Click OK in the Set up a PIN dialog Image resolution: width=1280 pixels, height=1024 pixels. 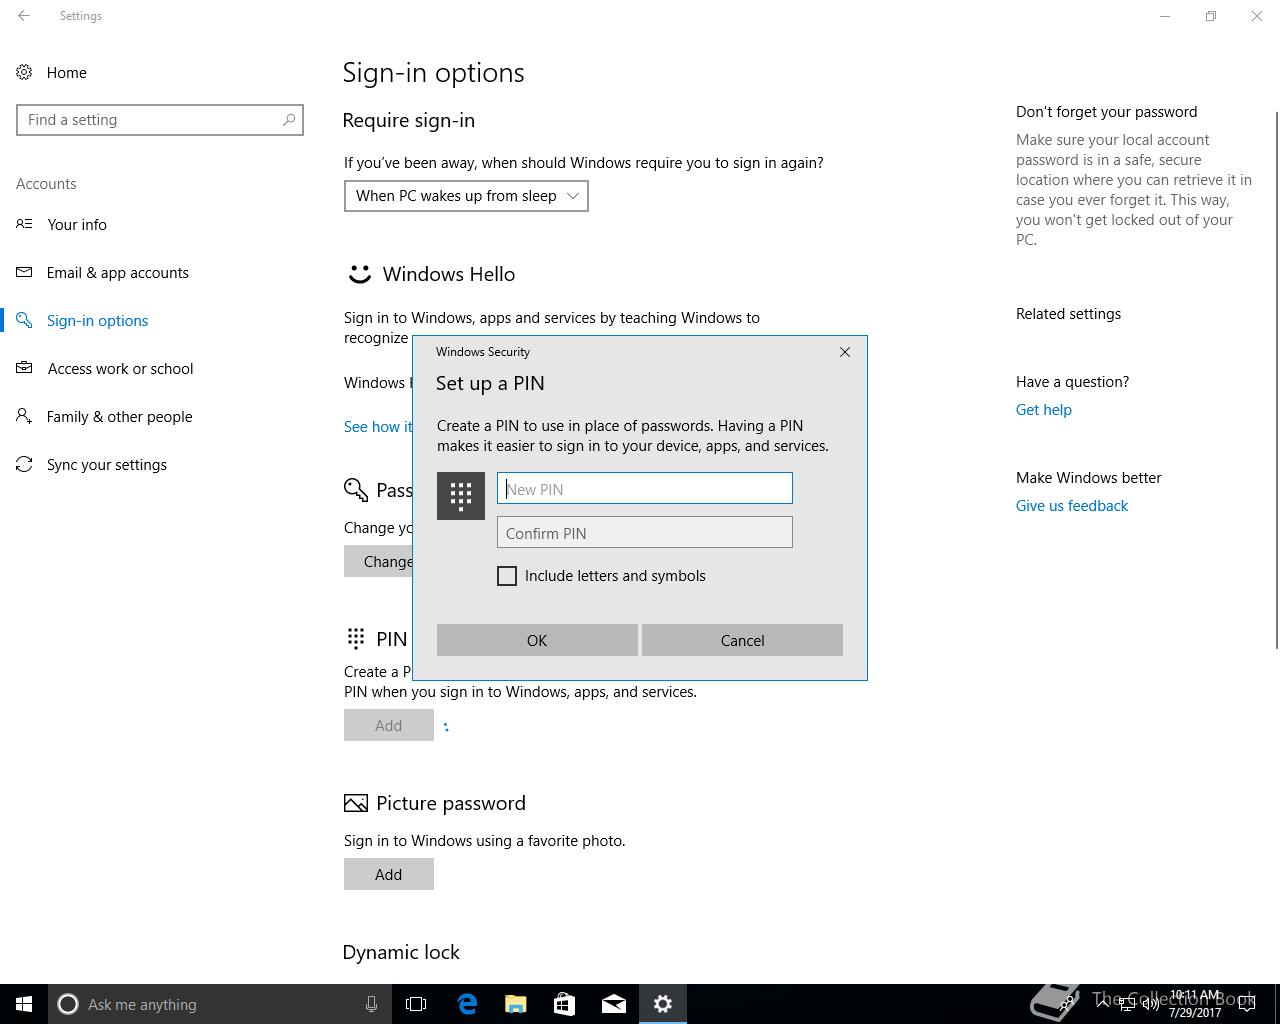[x=537, y=640]
